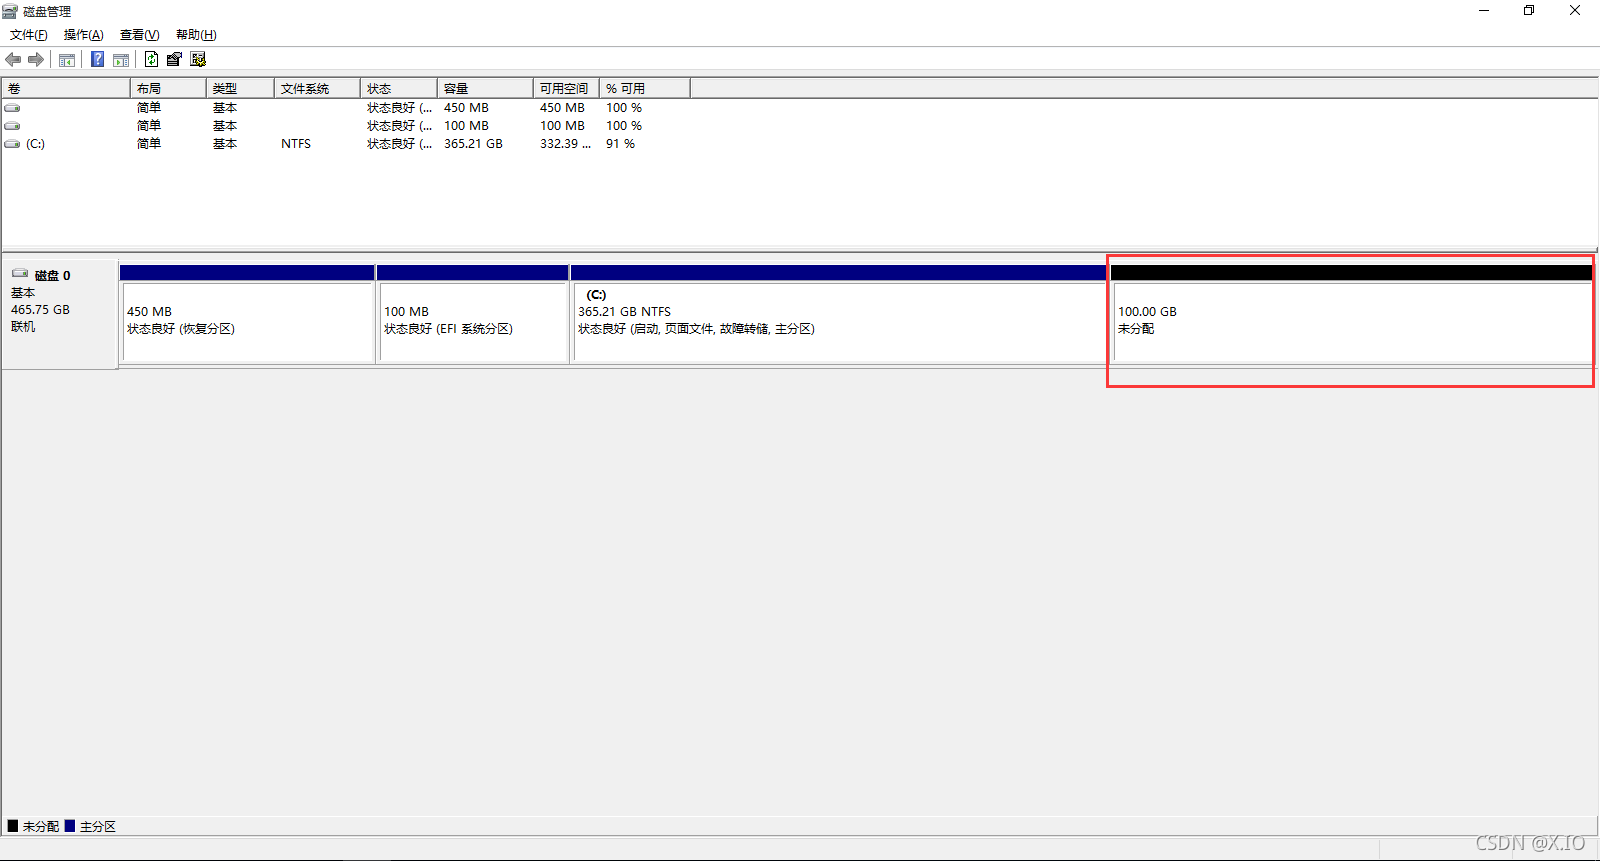Click the Forward arrow toolbar icon
Screen dimensions: 1600x861
(37, 59)
